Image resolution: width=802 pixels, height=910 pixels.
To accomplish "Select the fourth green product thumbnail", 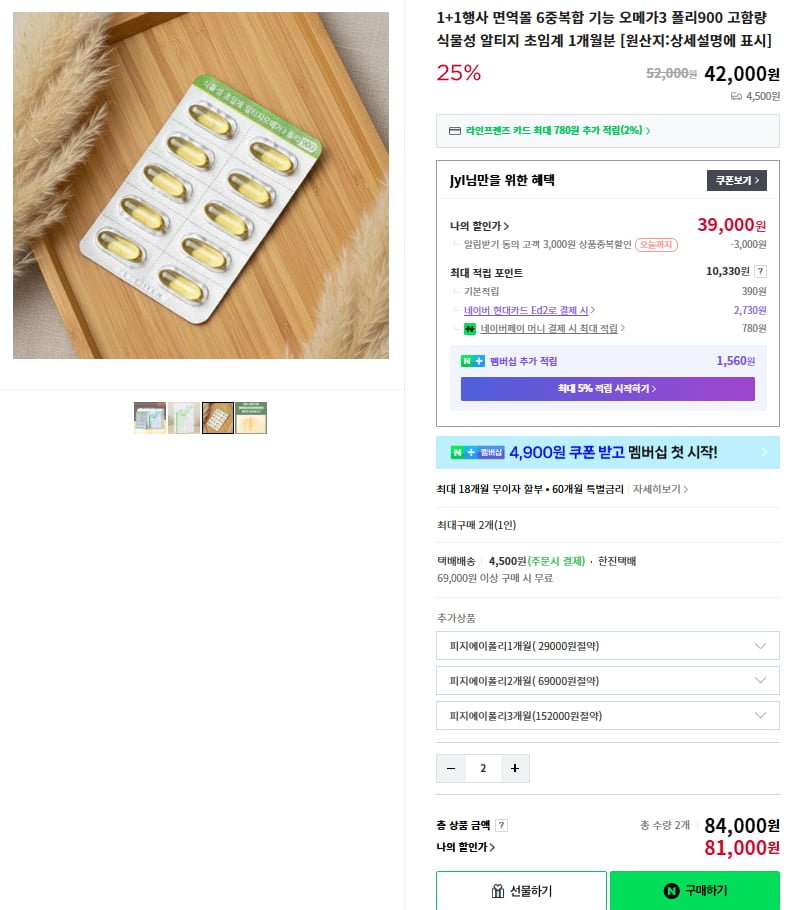I will 251,418.
